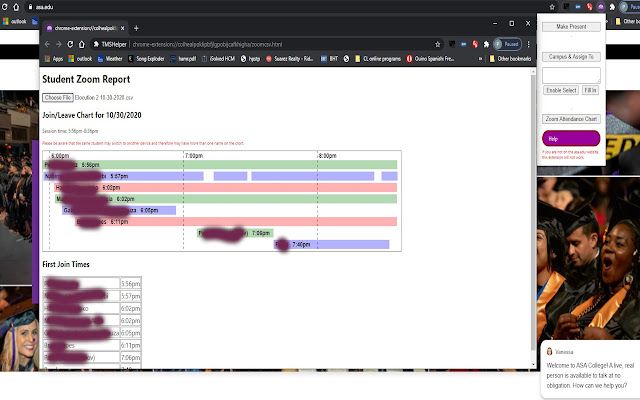Click the 6:11pm cell in First Join Times
This screenshot has width=640, height=400.
click(130, 345)
